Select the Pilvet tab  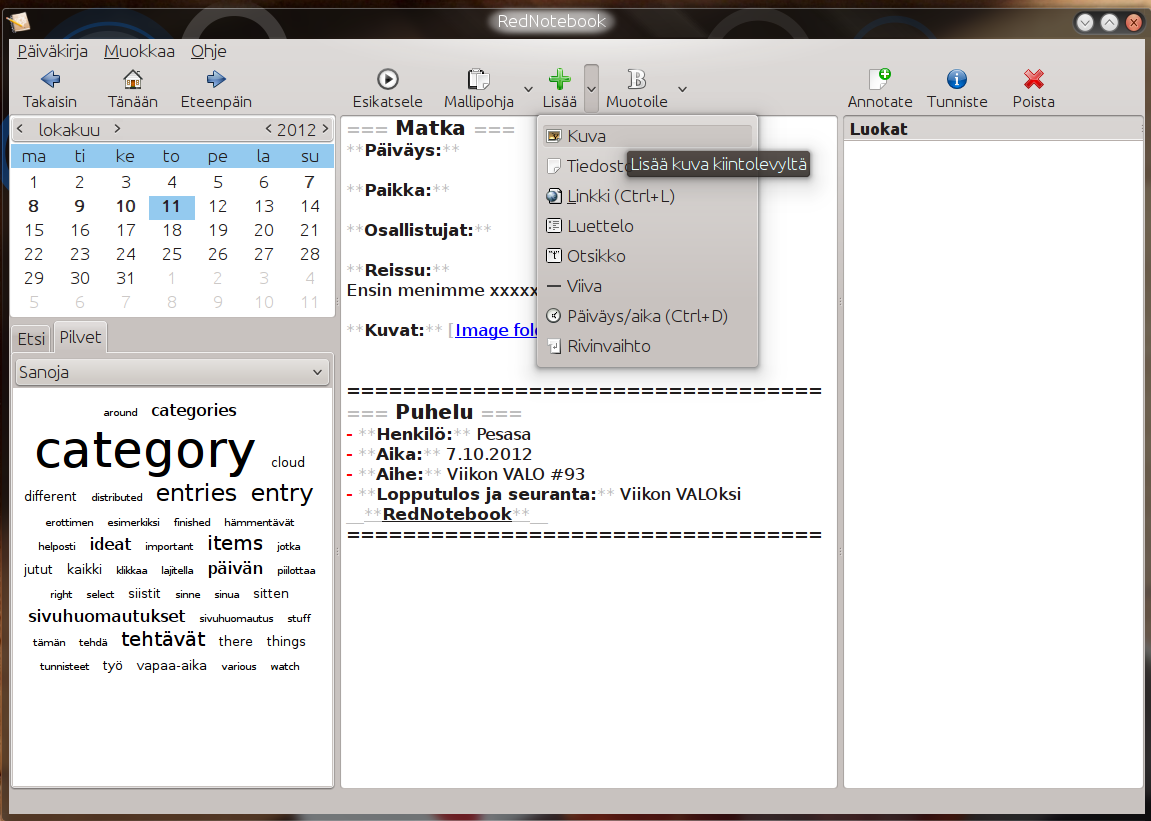coord(81,337)
